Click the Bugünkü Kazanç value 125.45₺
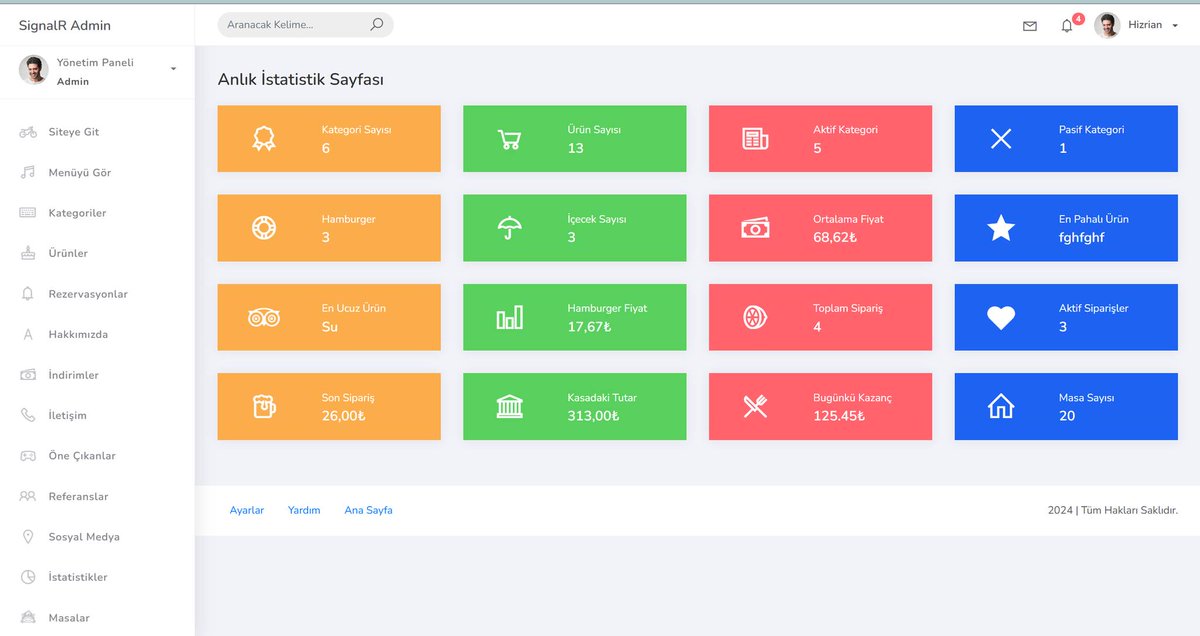The image size is (1200, 636). click(x=839, y=416)
